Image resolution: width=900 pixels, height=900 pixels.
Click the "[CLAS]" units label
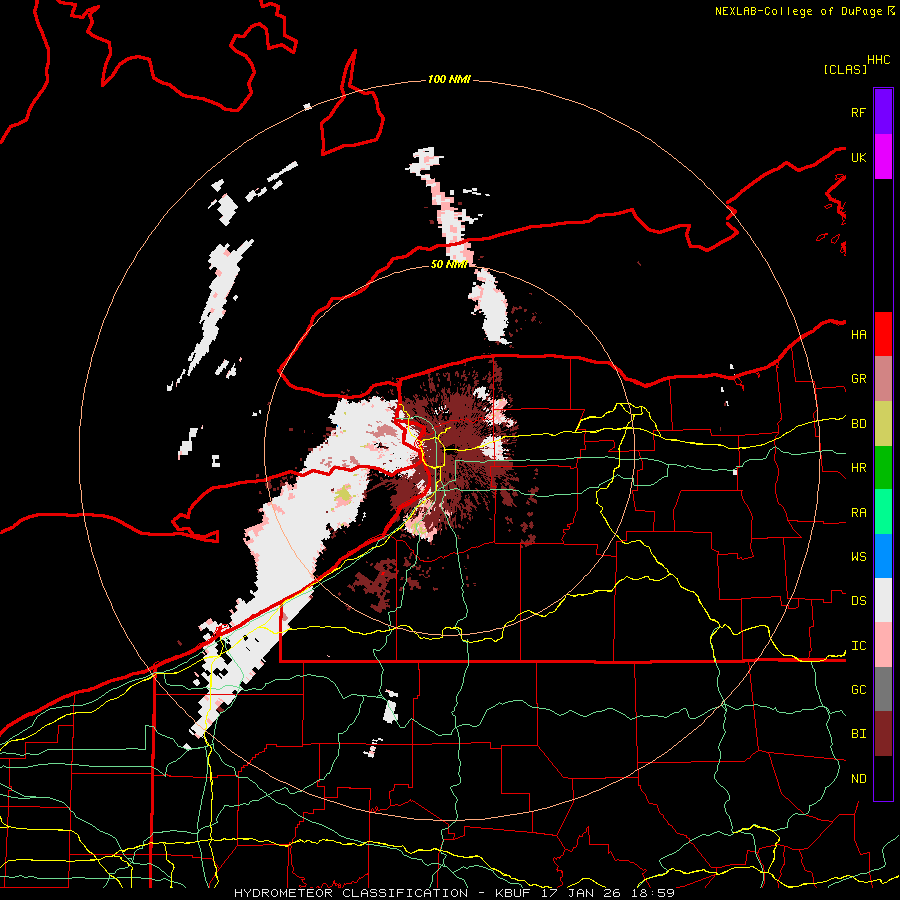tap(845, 69)
